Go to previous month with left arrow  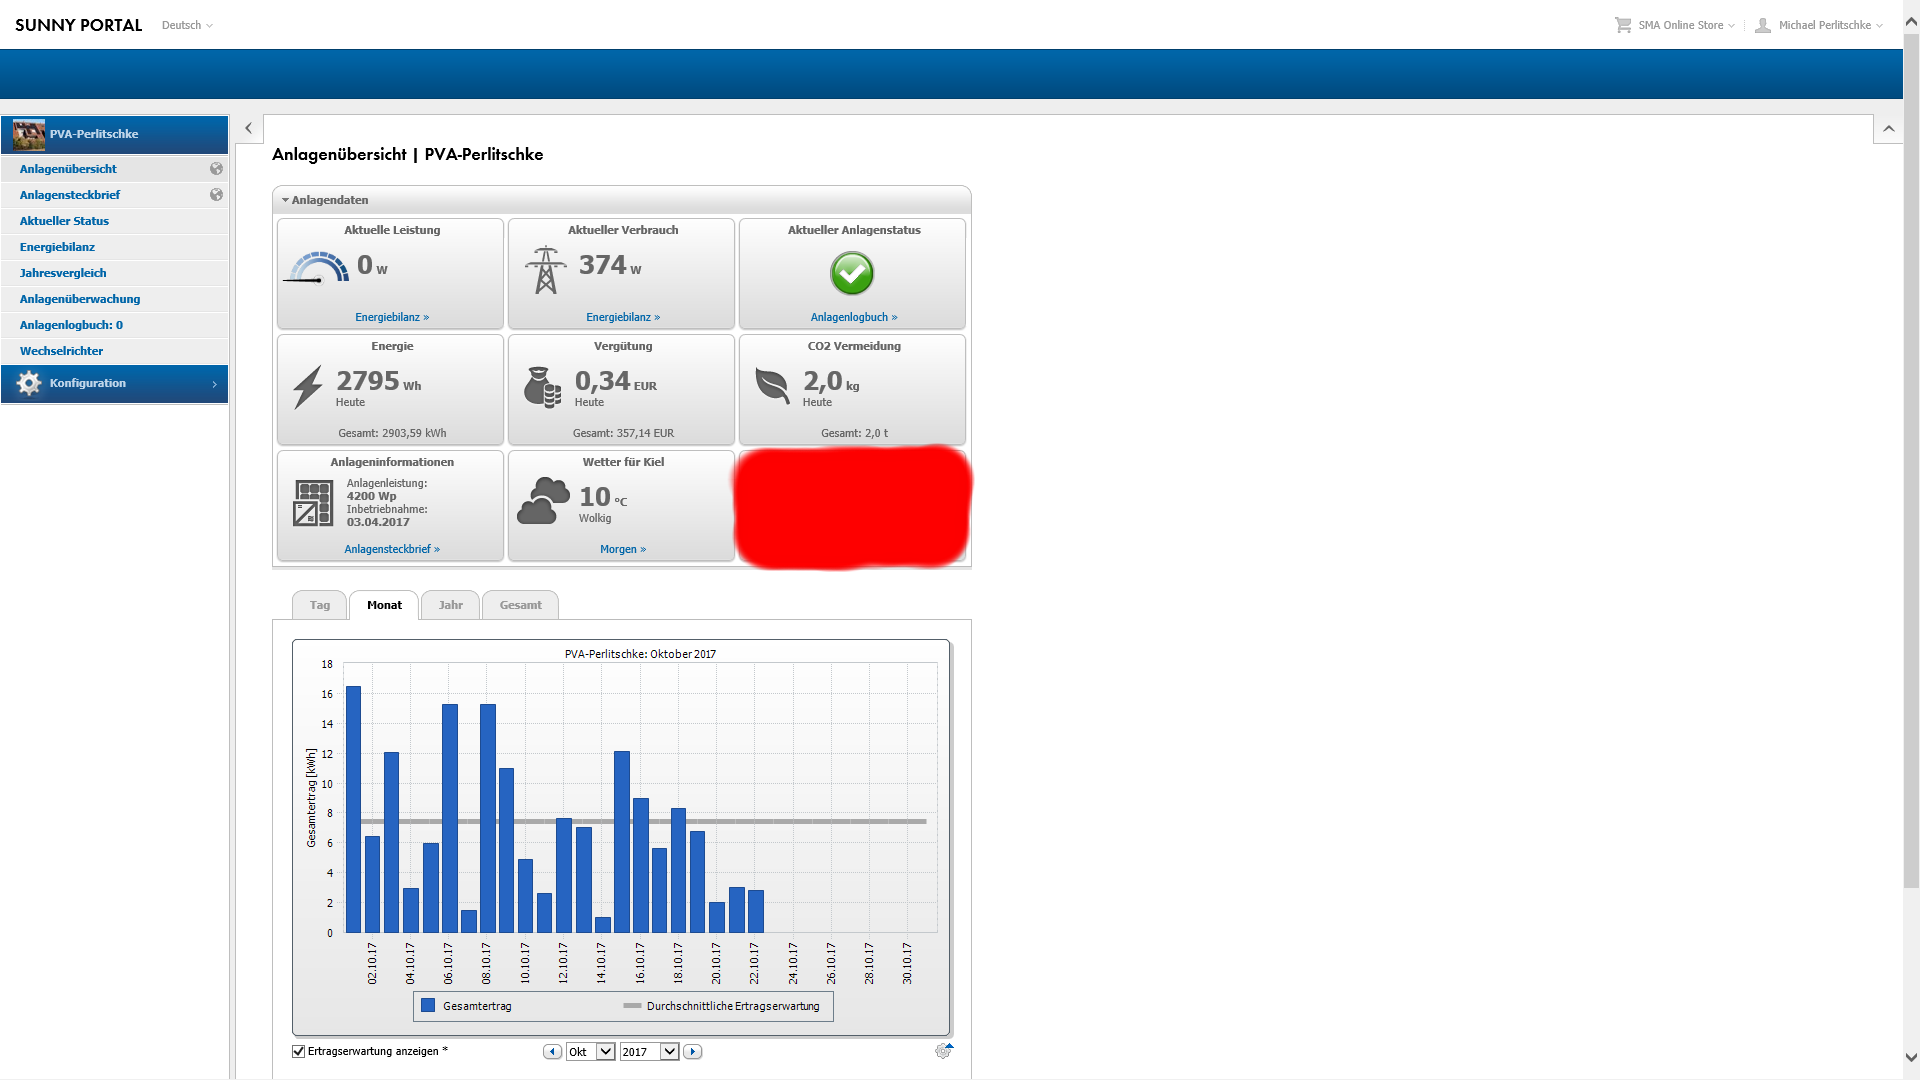552,1052
